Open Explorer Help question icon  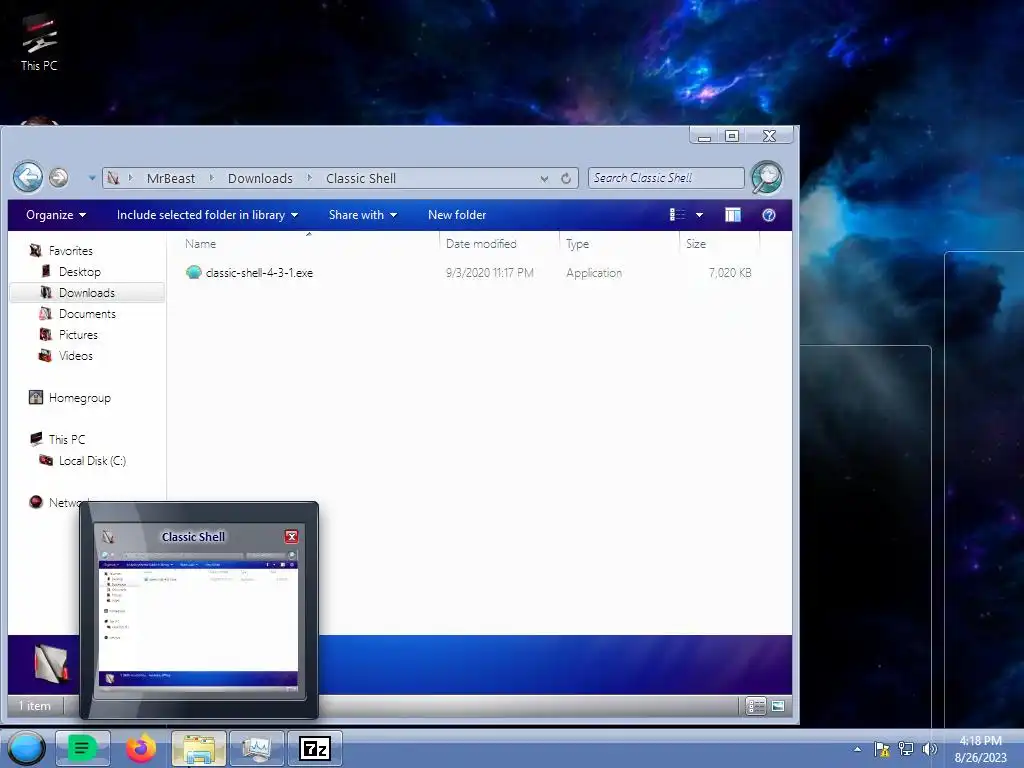(769, 215)
